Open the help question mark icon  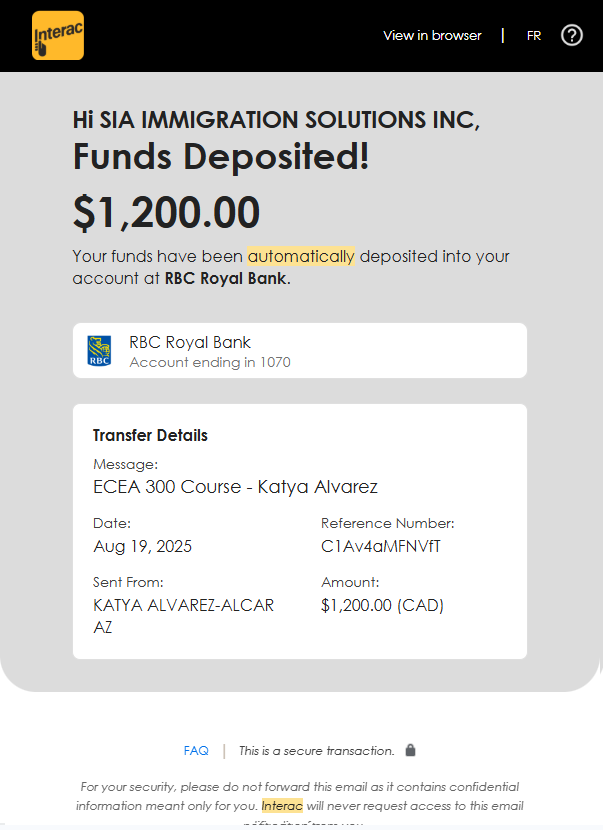tap(572, 36)
